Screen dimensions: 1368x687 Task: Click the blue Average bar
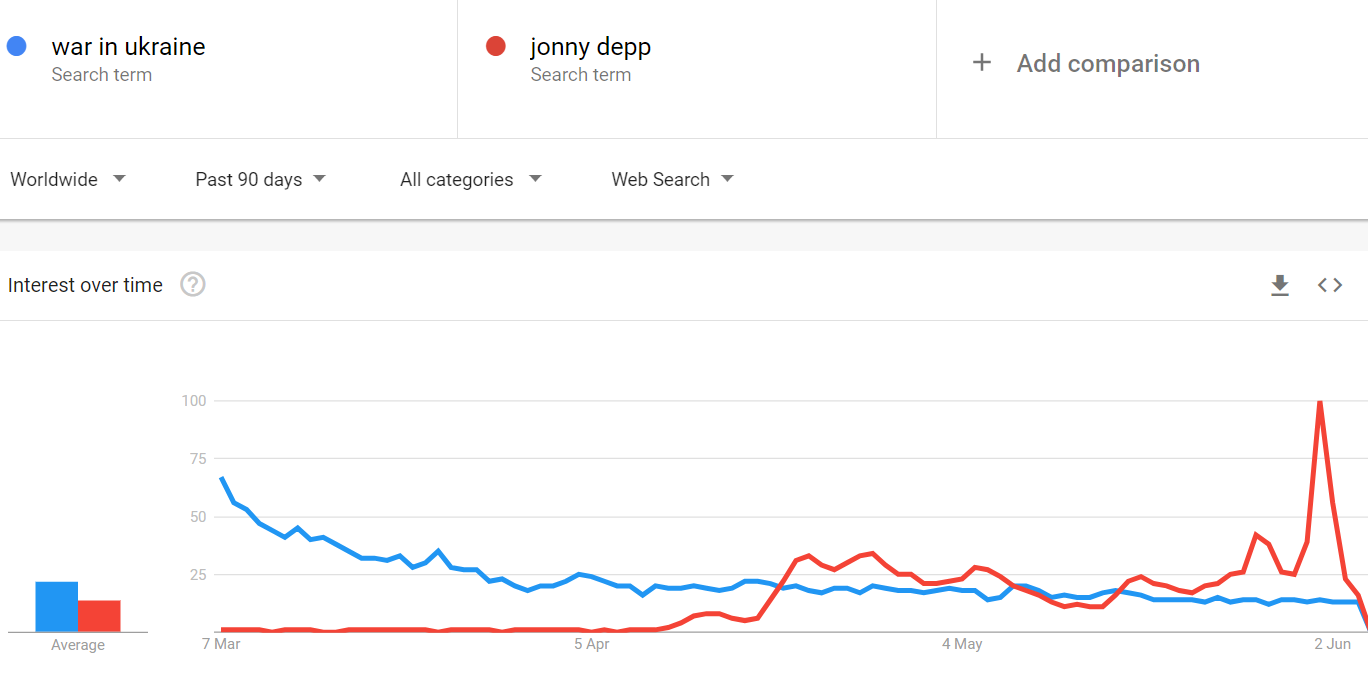(x=56, y=607)
